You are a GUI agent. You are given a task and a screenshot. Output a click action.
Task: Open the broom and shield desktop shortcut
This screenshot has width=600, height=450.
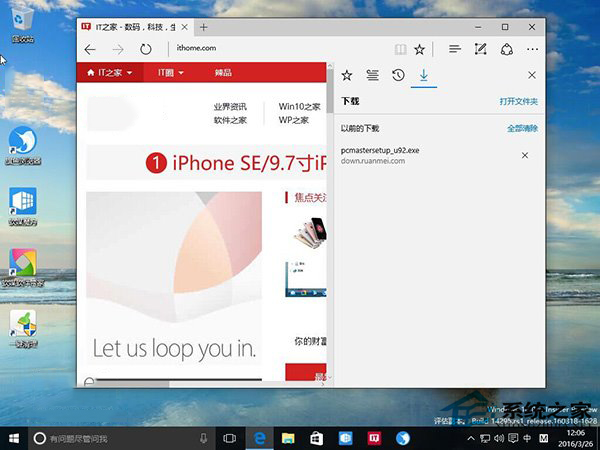[23, 329]
